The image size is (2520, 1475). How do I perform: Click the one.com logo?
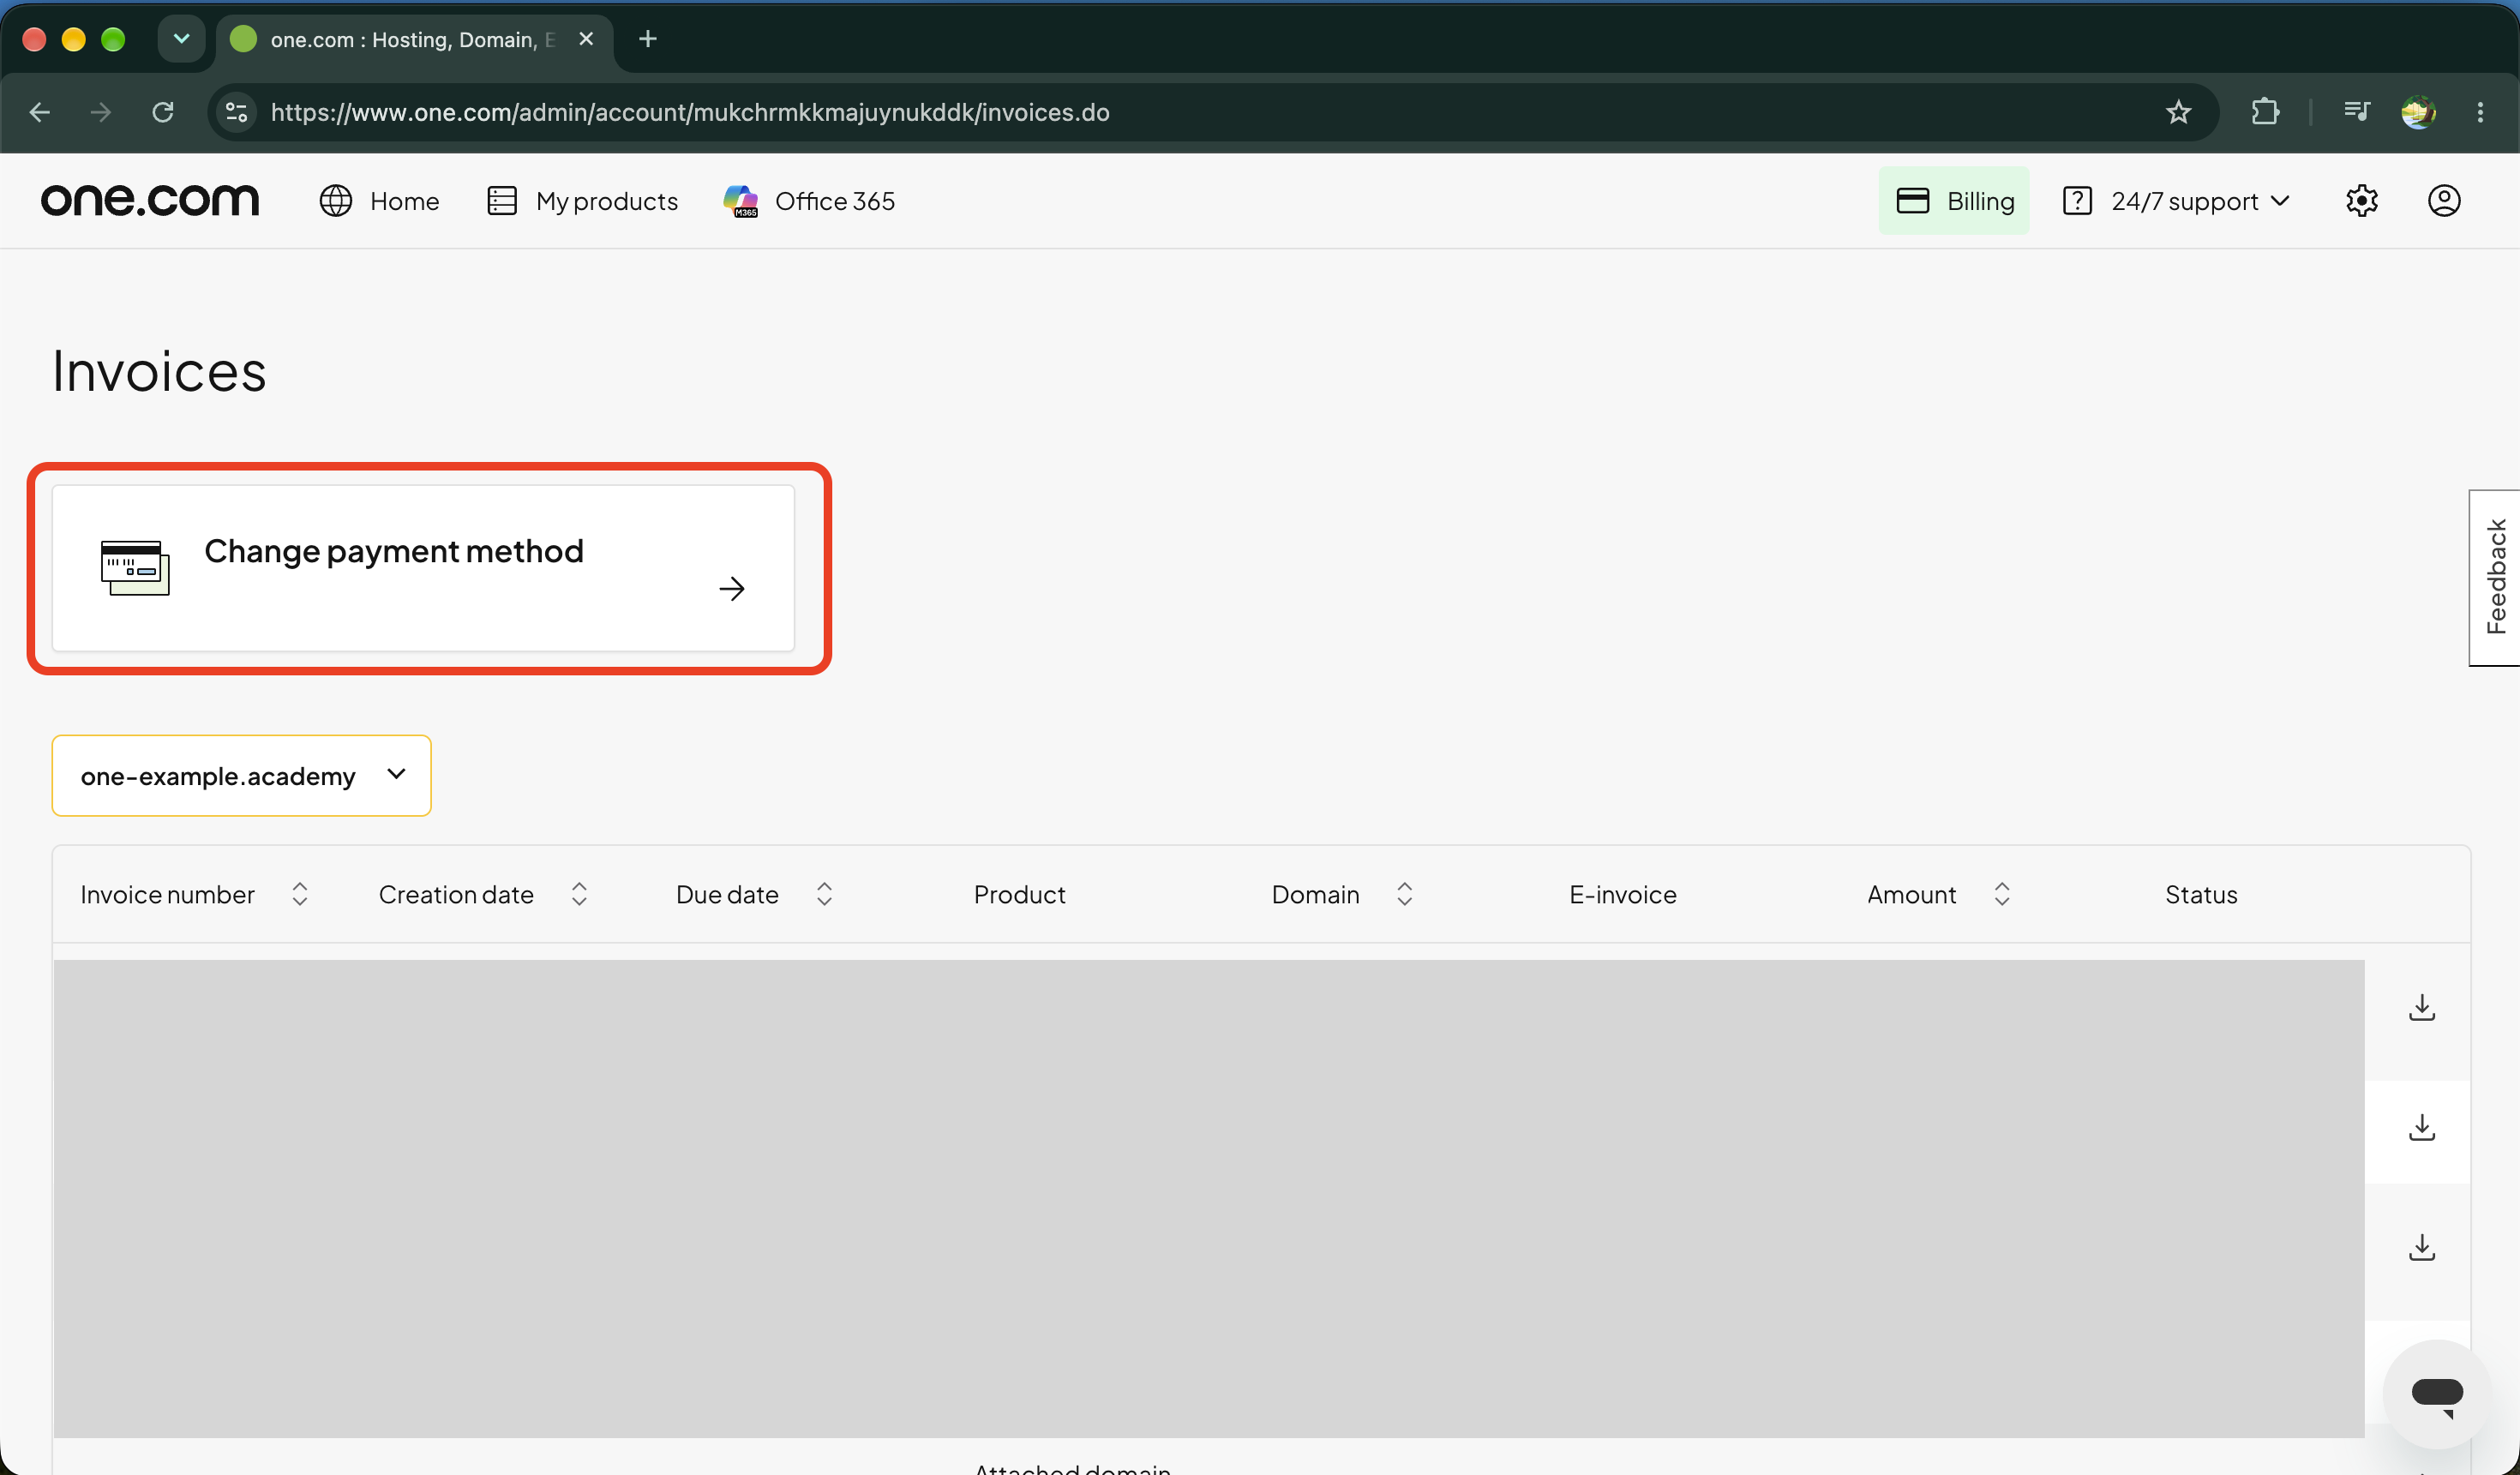point(150,200)
